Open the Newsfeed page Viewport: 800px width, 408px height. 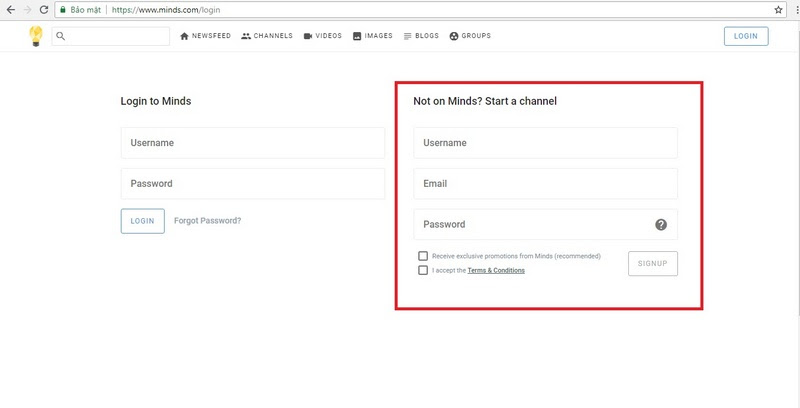click(206, 36)
